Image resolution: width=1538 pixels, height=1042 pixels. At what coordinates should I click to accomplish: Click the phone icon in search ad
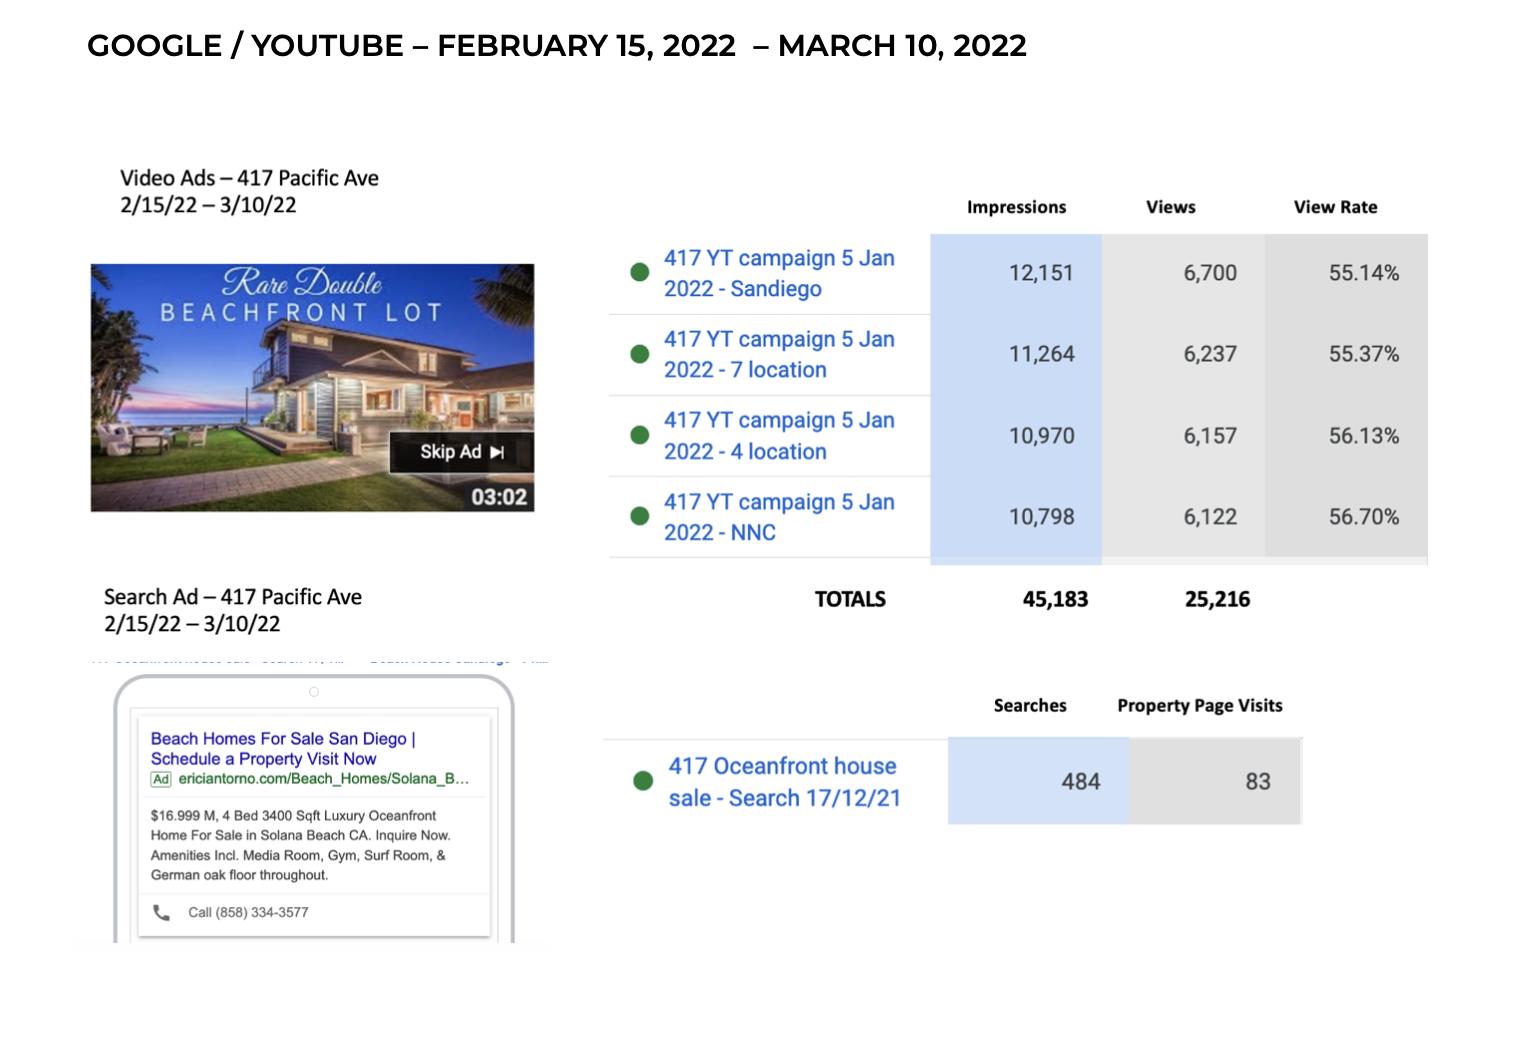161,912
